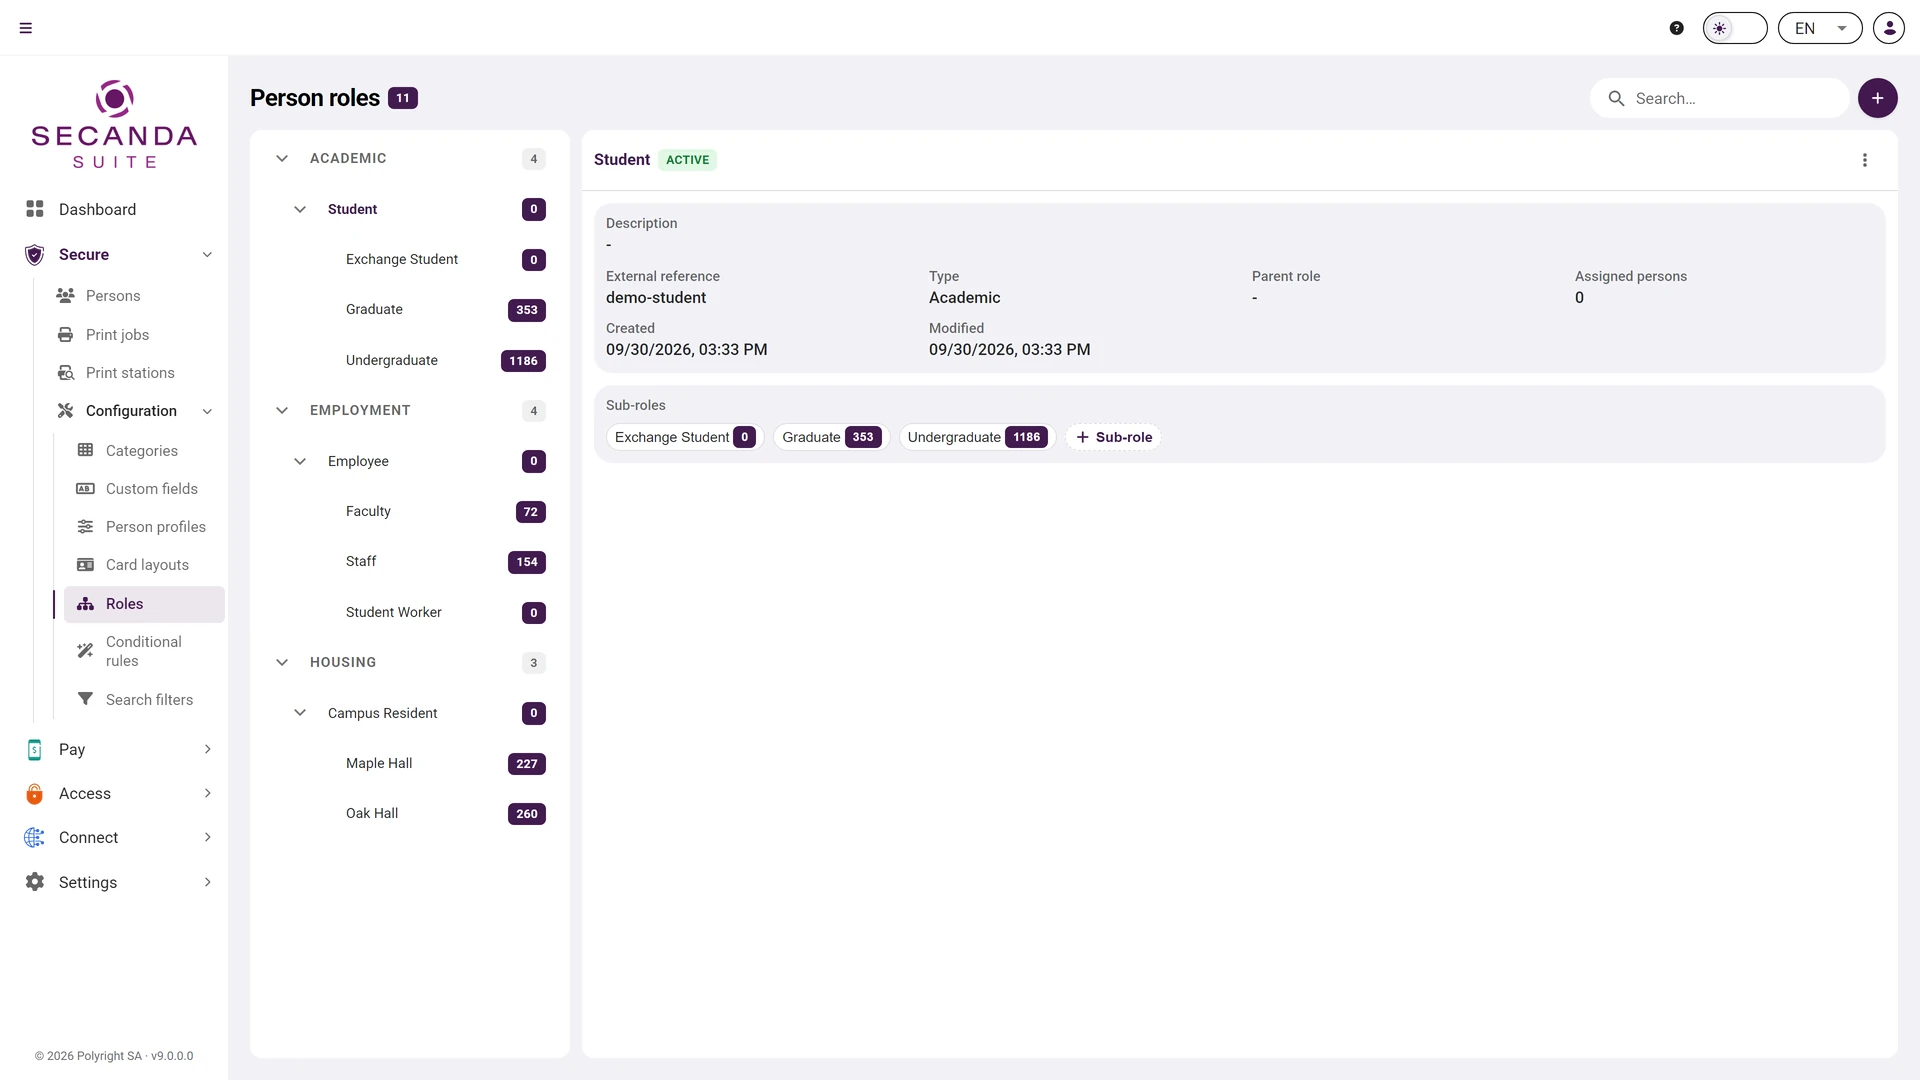The image size is (1920, 1080).
Task: Click the help question mark icon
Action: [x=1677, y=28]
